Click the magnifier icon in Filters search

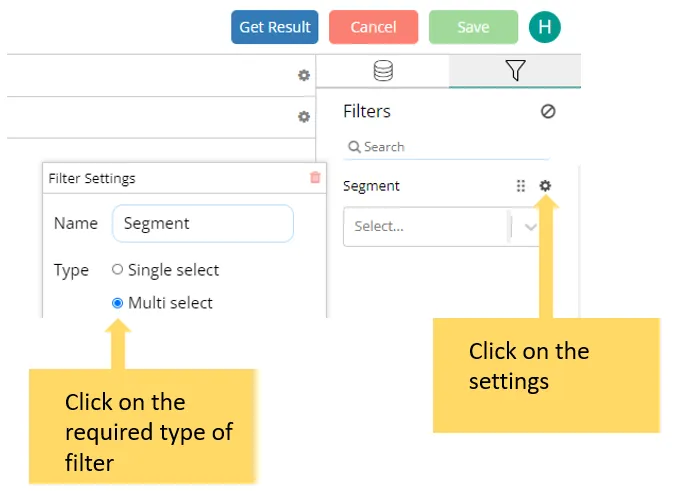[354, 147]
